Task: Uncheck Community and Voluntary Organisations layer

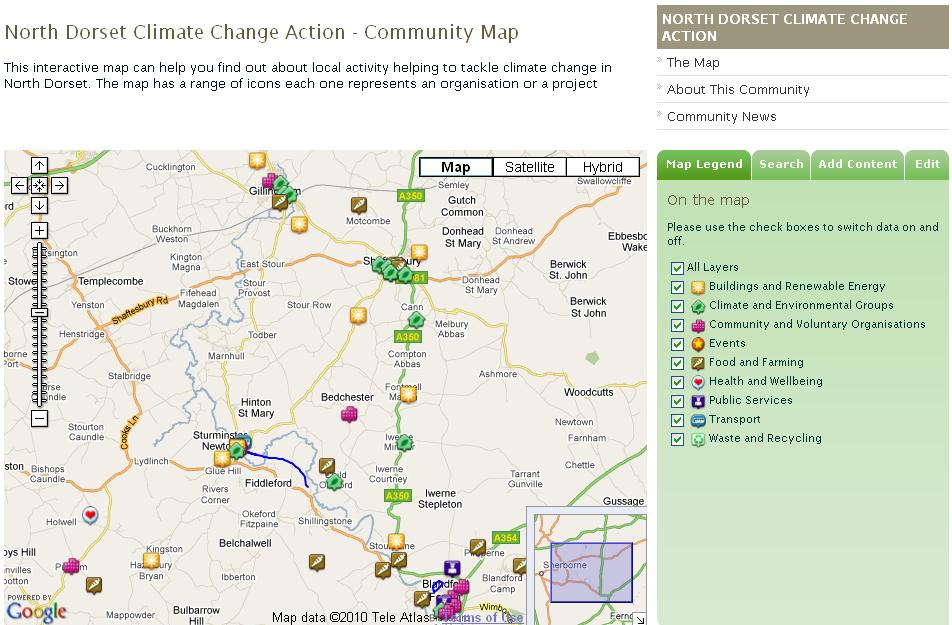Action: click(x=678, y=325)
